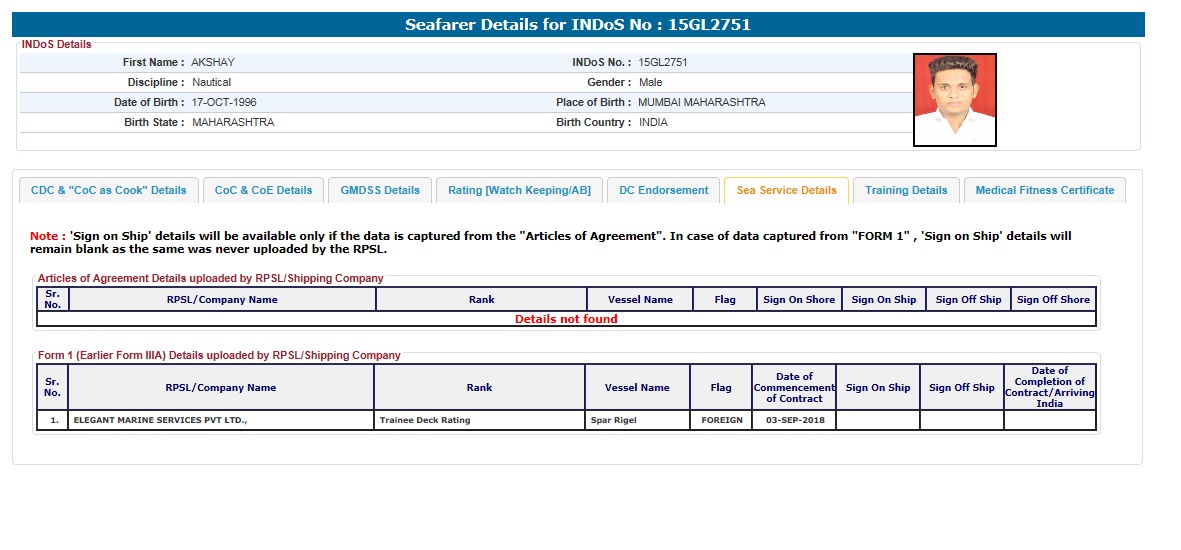
Task: Click the "Details not found" message row
Action: [x=566, y=319]
